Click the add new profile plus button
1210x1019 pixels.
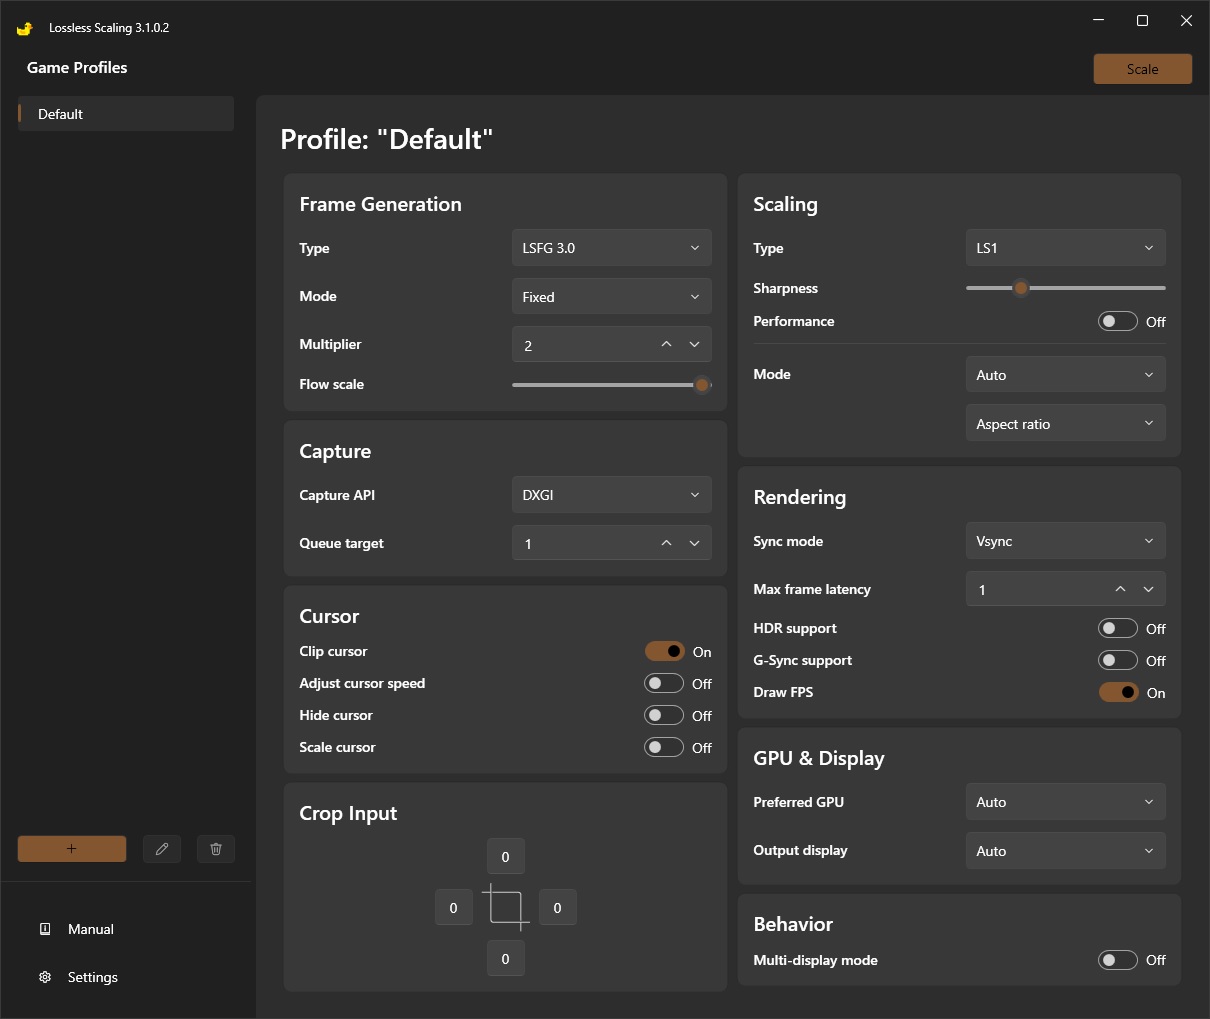(72, 849)
